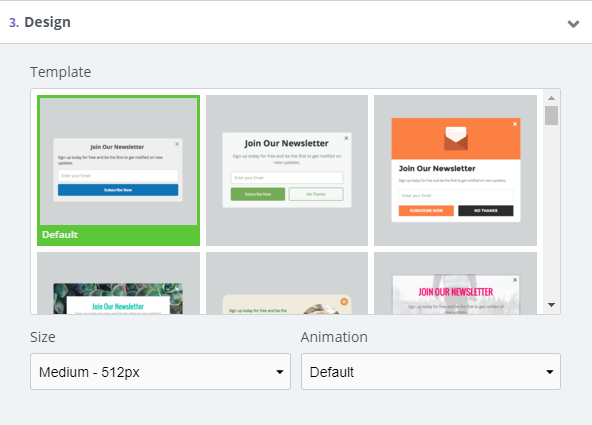Click the X on the pink newsletter template
The width and height of the screenshot is (592, 425).
[x=515, y=280]
